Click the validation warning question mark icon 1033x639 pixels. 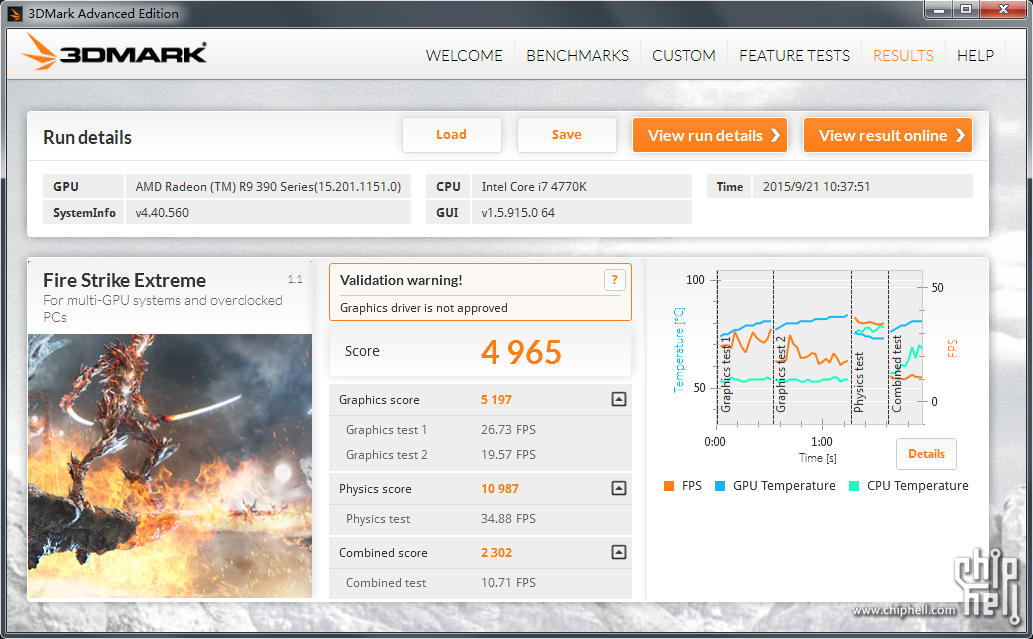point(614,280)
